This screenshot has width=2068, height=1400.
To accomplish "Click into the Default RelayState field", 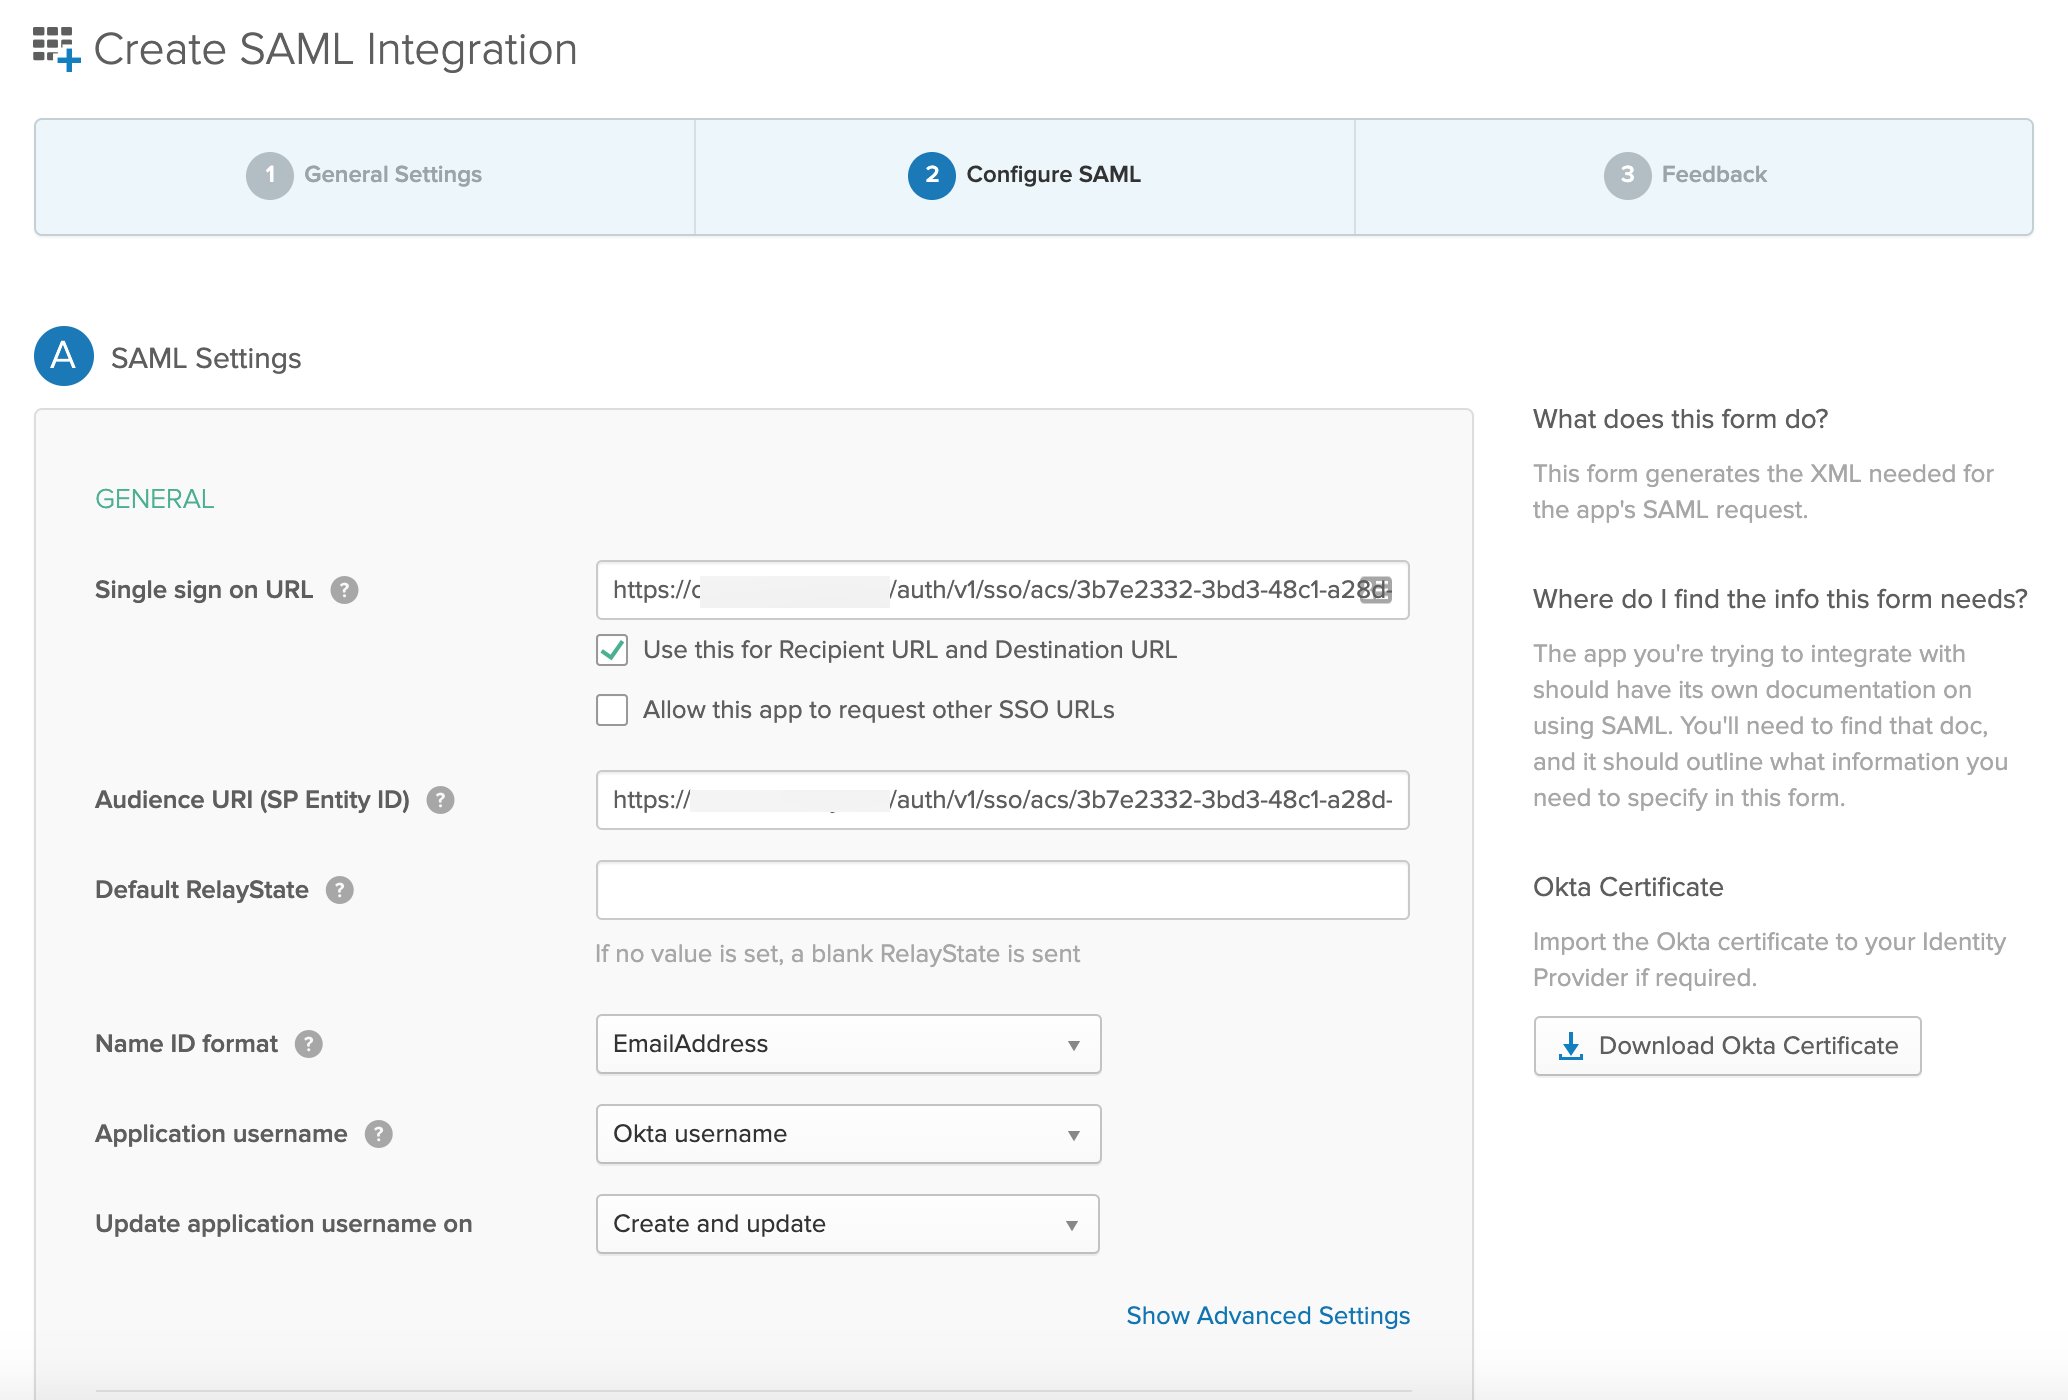I will pyautogui.click(x=1002, y=890).
